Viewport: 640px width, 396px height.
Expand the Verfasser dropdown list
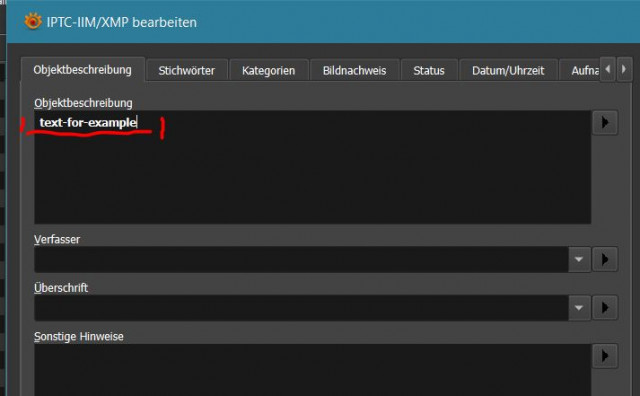point(579,259)
